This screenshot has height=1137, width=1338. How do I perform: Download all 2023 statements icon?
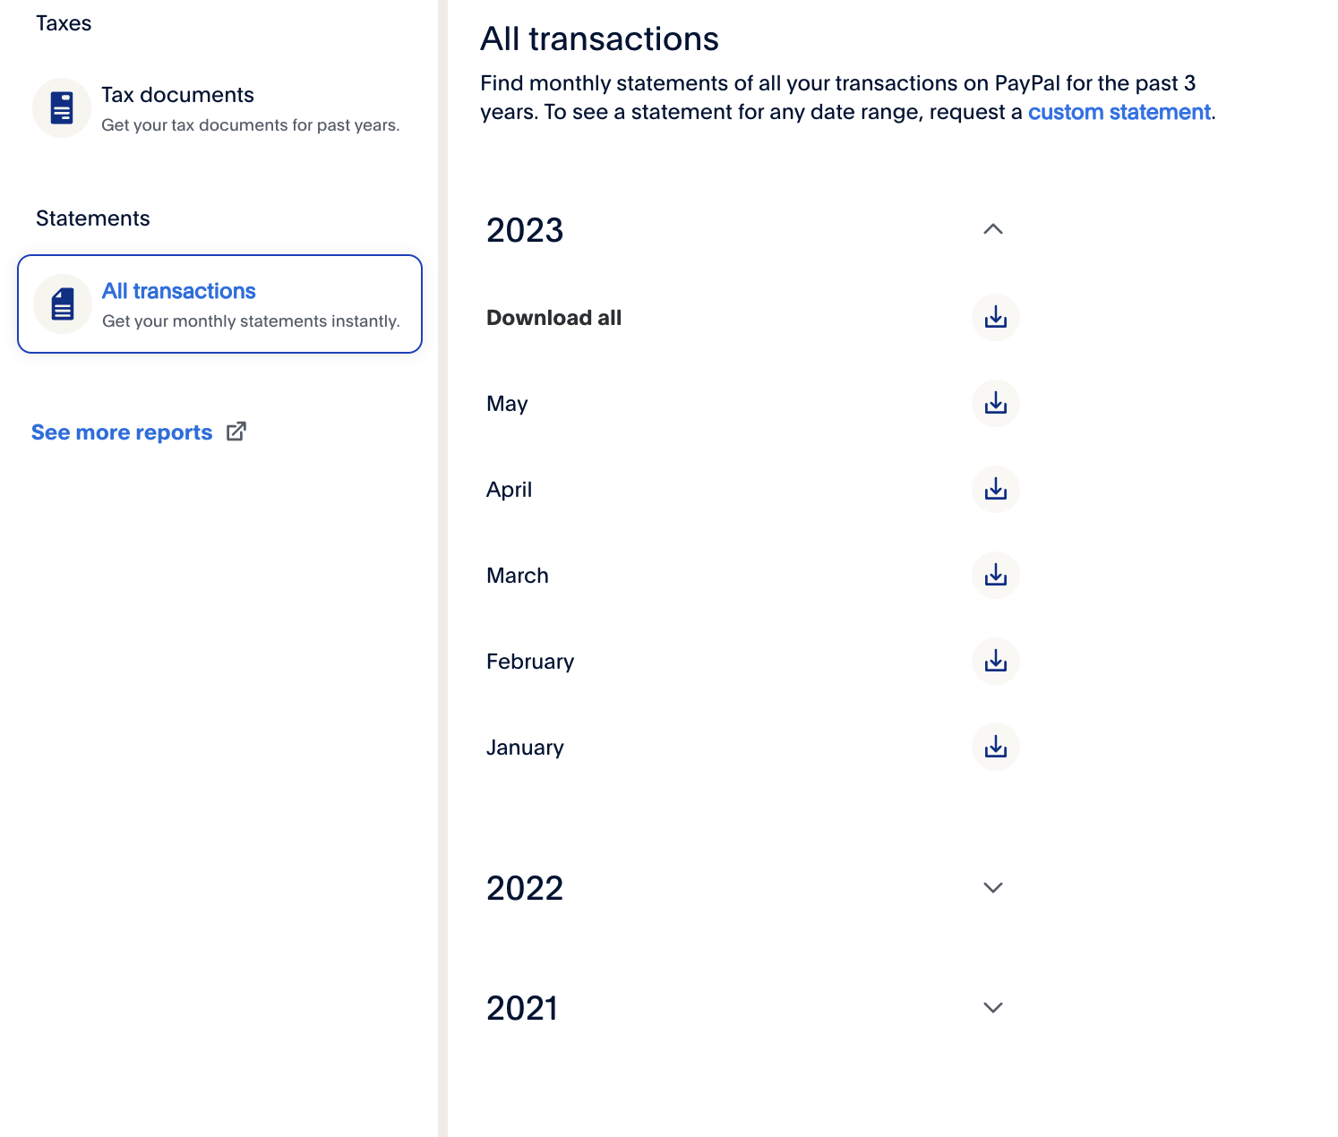(x=995, y=318)
